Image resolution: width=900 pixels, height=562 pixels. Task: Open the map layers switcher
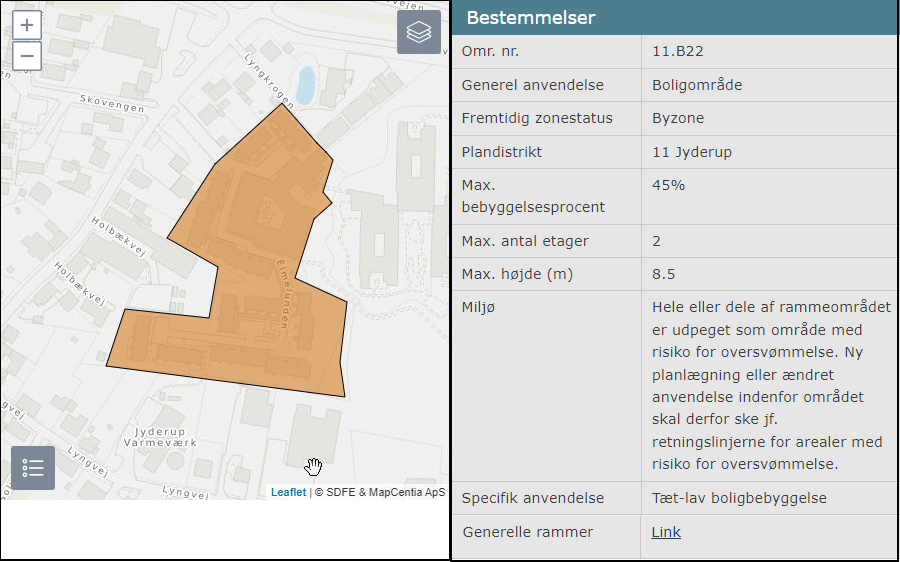(419, 32)
